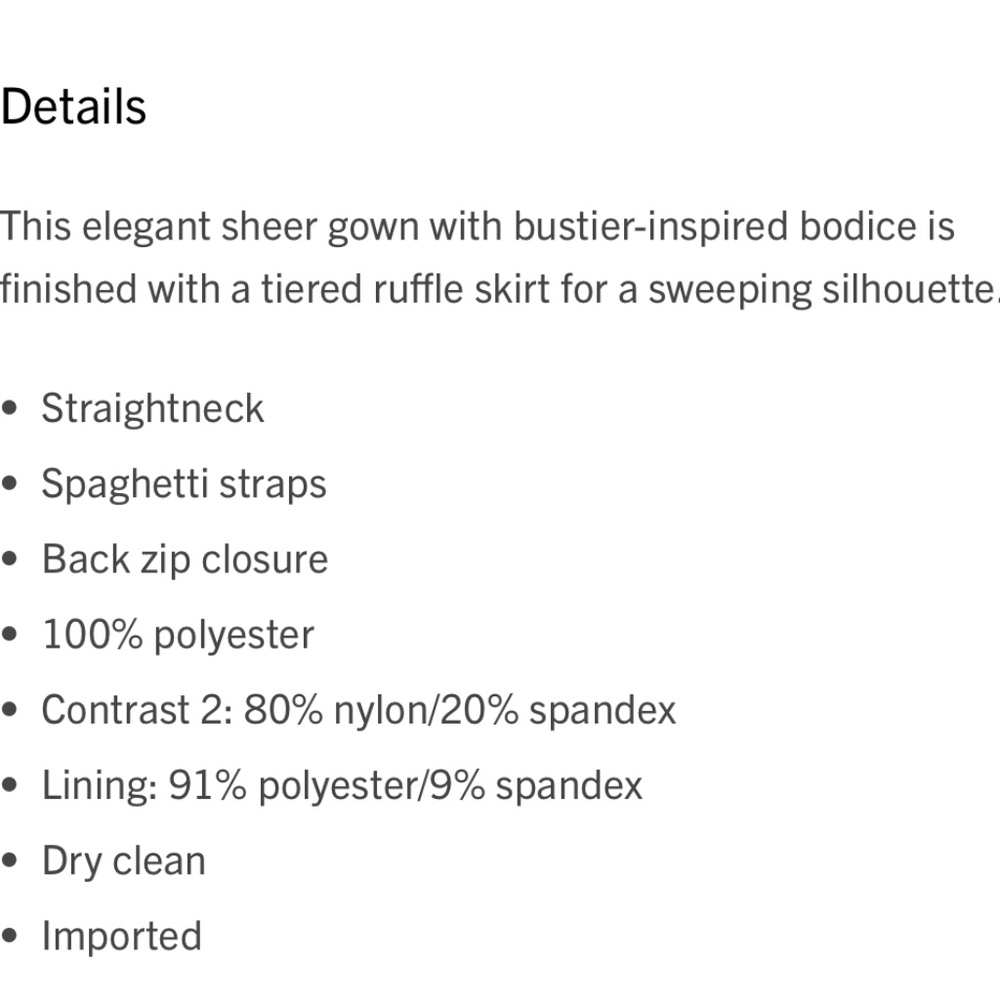Click the bullet next to "100% polyester"
Screen dimensions: 1000x1000
tap(10, 635)
